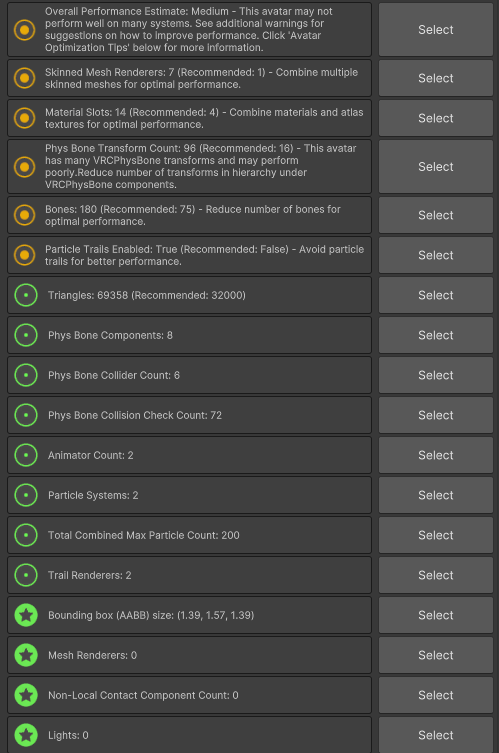Click Select beside Overall Performance Estimate
The height and width of the screenshot is (753, 499).
436,30
